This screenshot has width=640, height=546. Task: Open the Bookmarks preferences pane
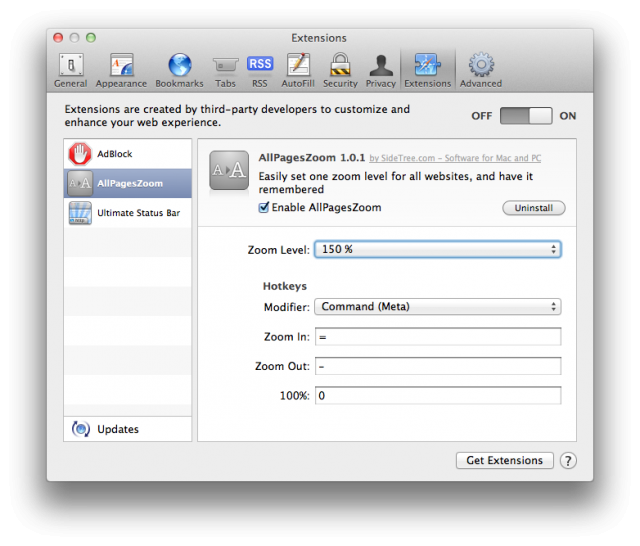(179, 70)
